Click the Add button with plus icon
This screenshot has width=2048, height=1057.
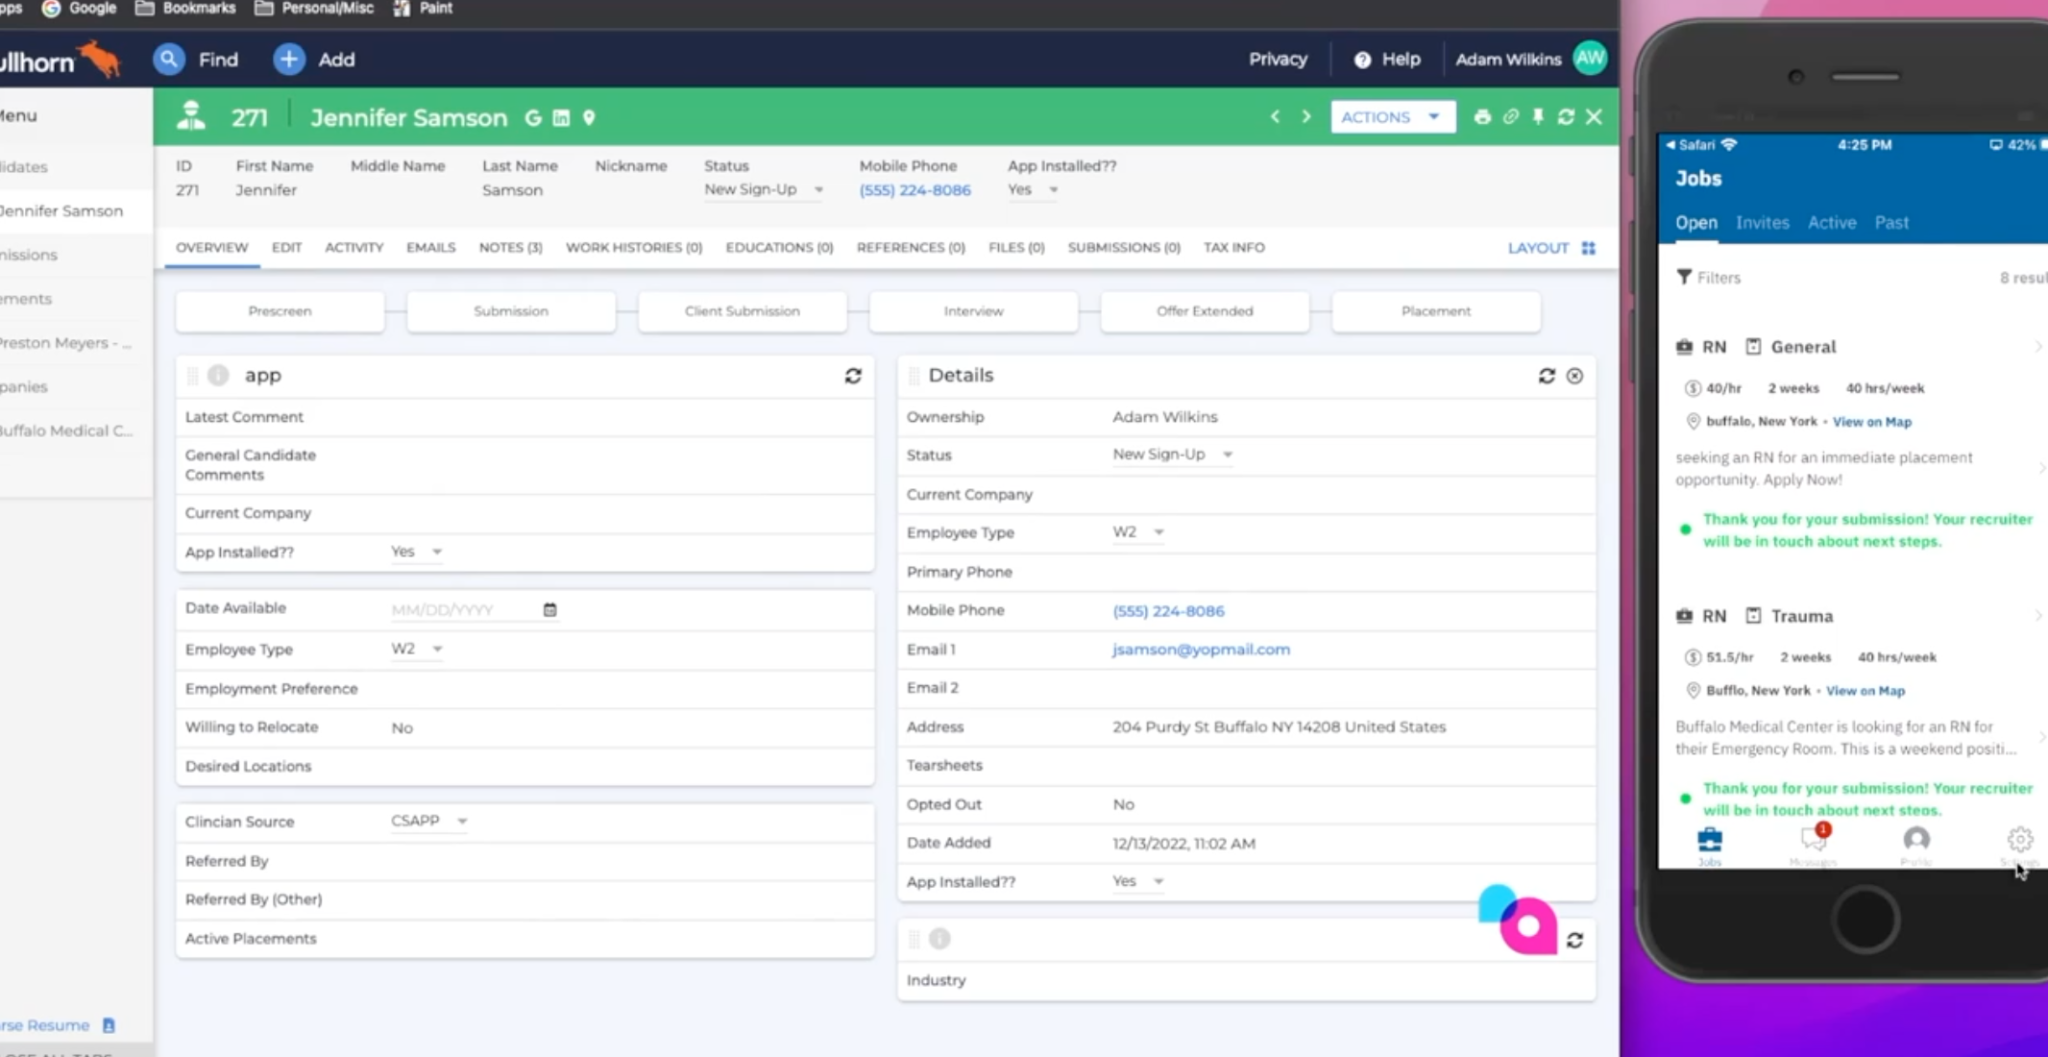[x=313, y=59]
